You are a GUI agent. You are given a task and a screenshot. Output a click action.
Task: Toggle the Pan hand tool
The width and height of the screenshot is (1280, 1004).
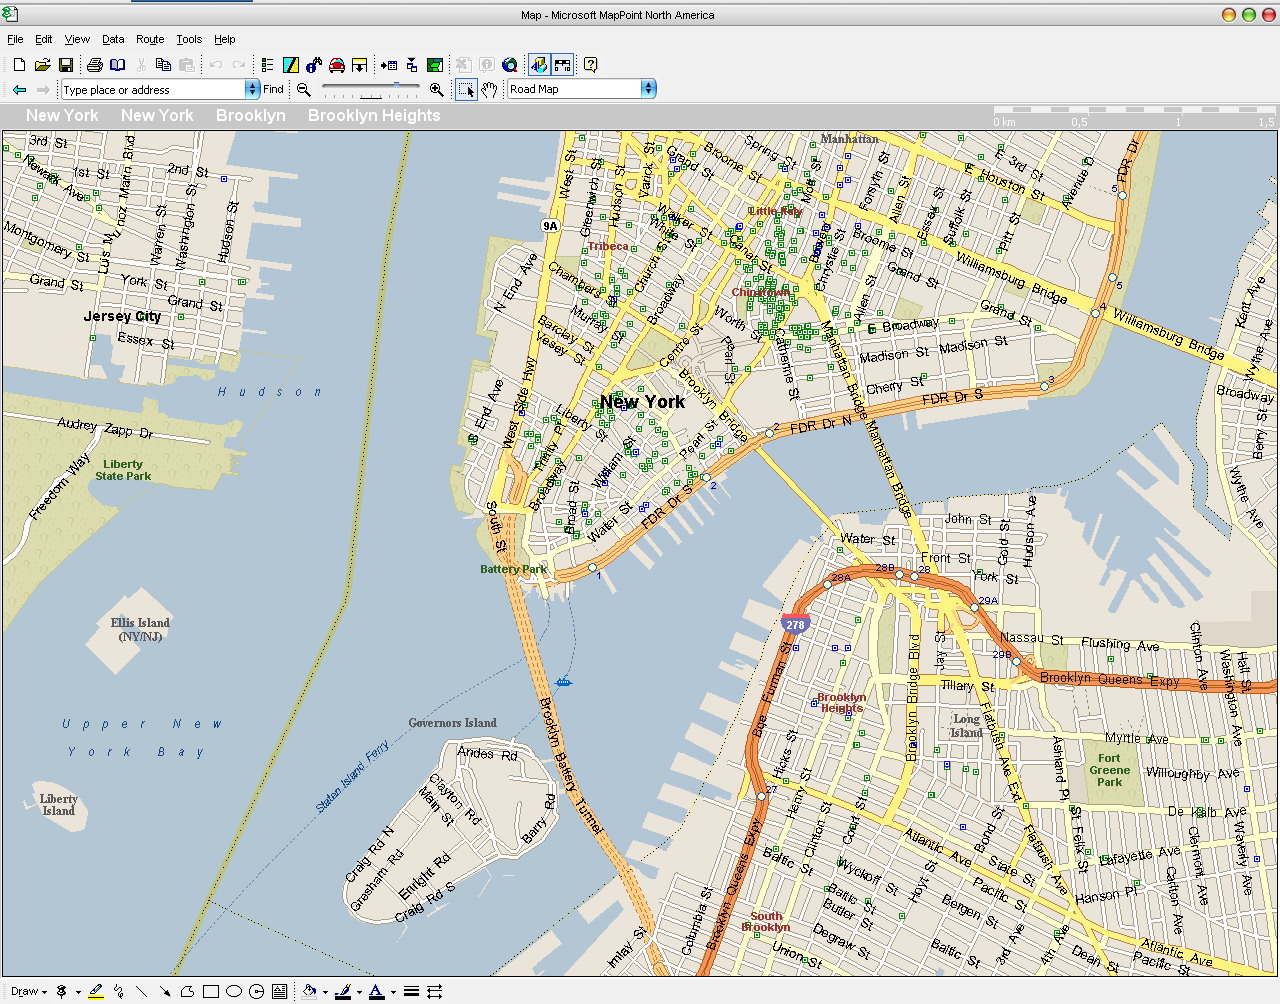pyautogui.click(x=489, y=89)
